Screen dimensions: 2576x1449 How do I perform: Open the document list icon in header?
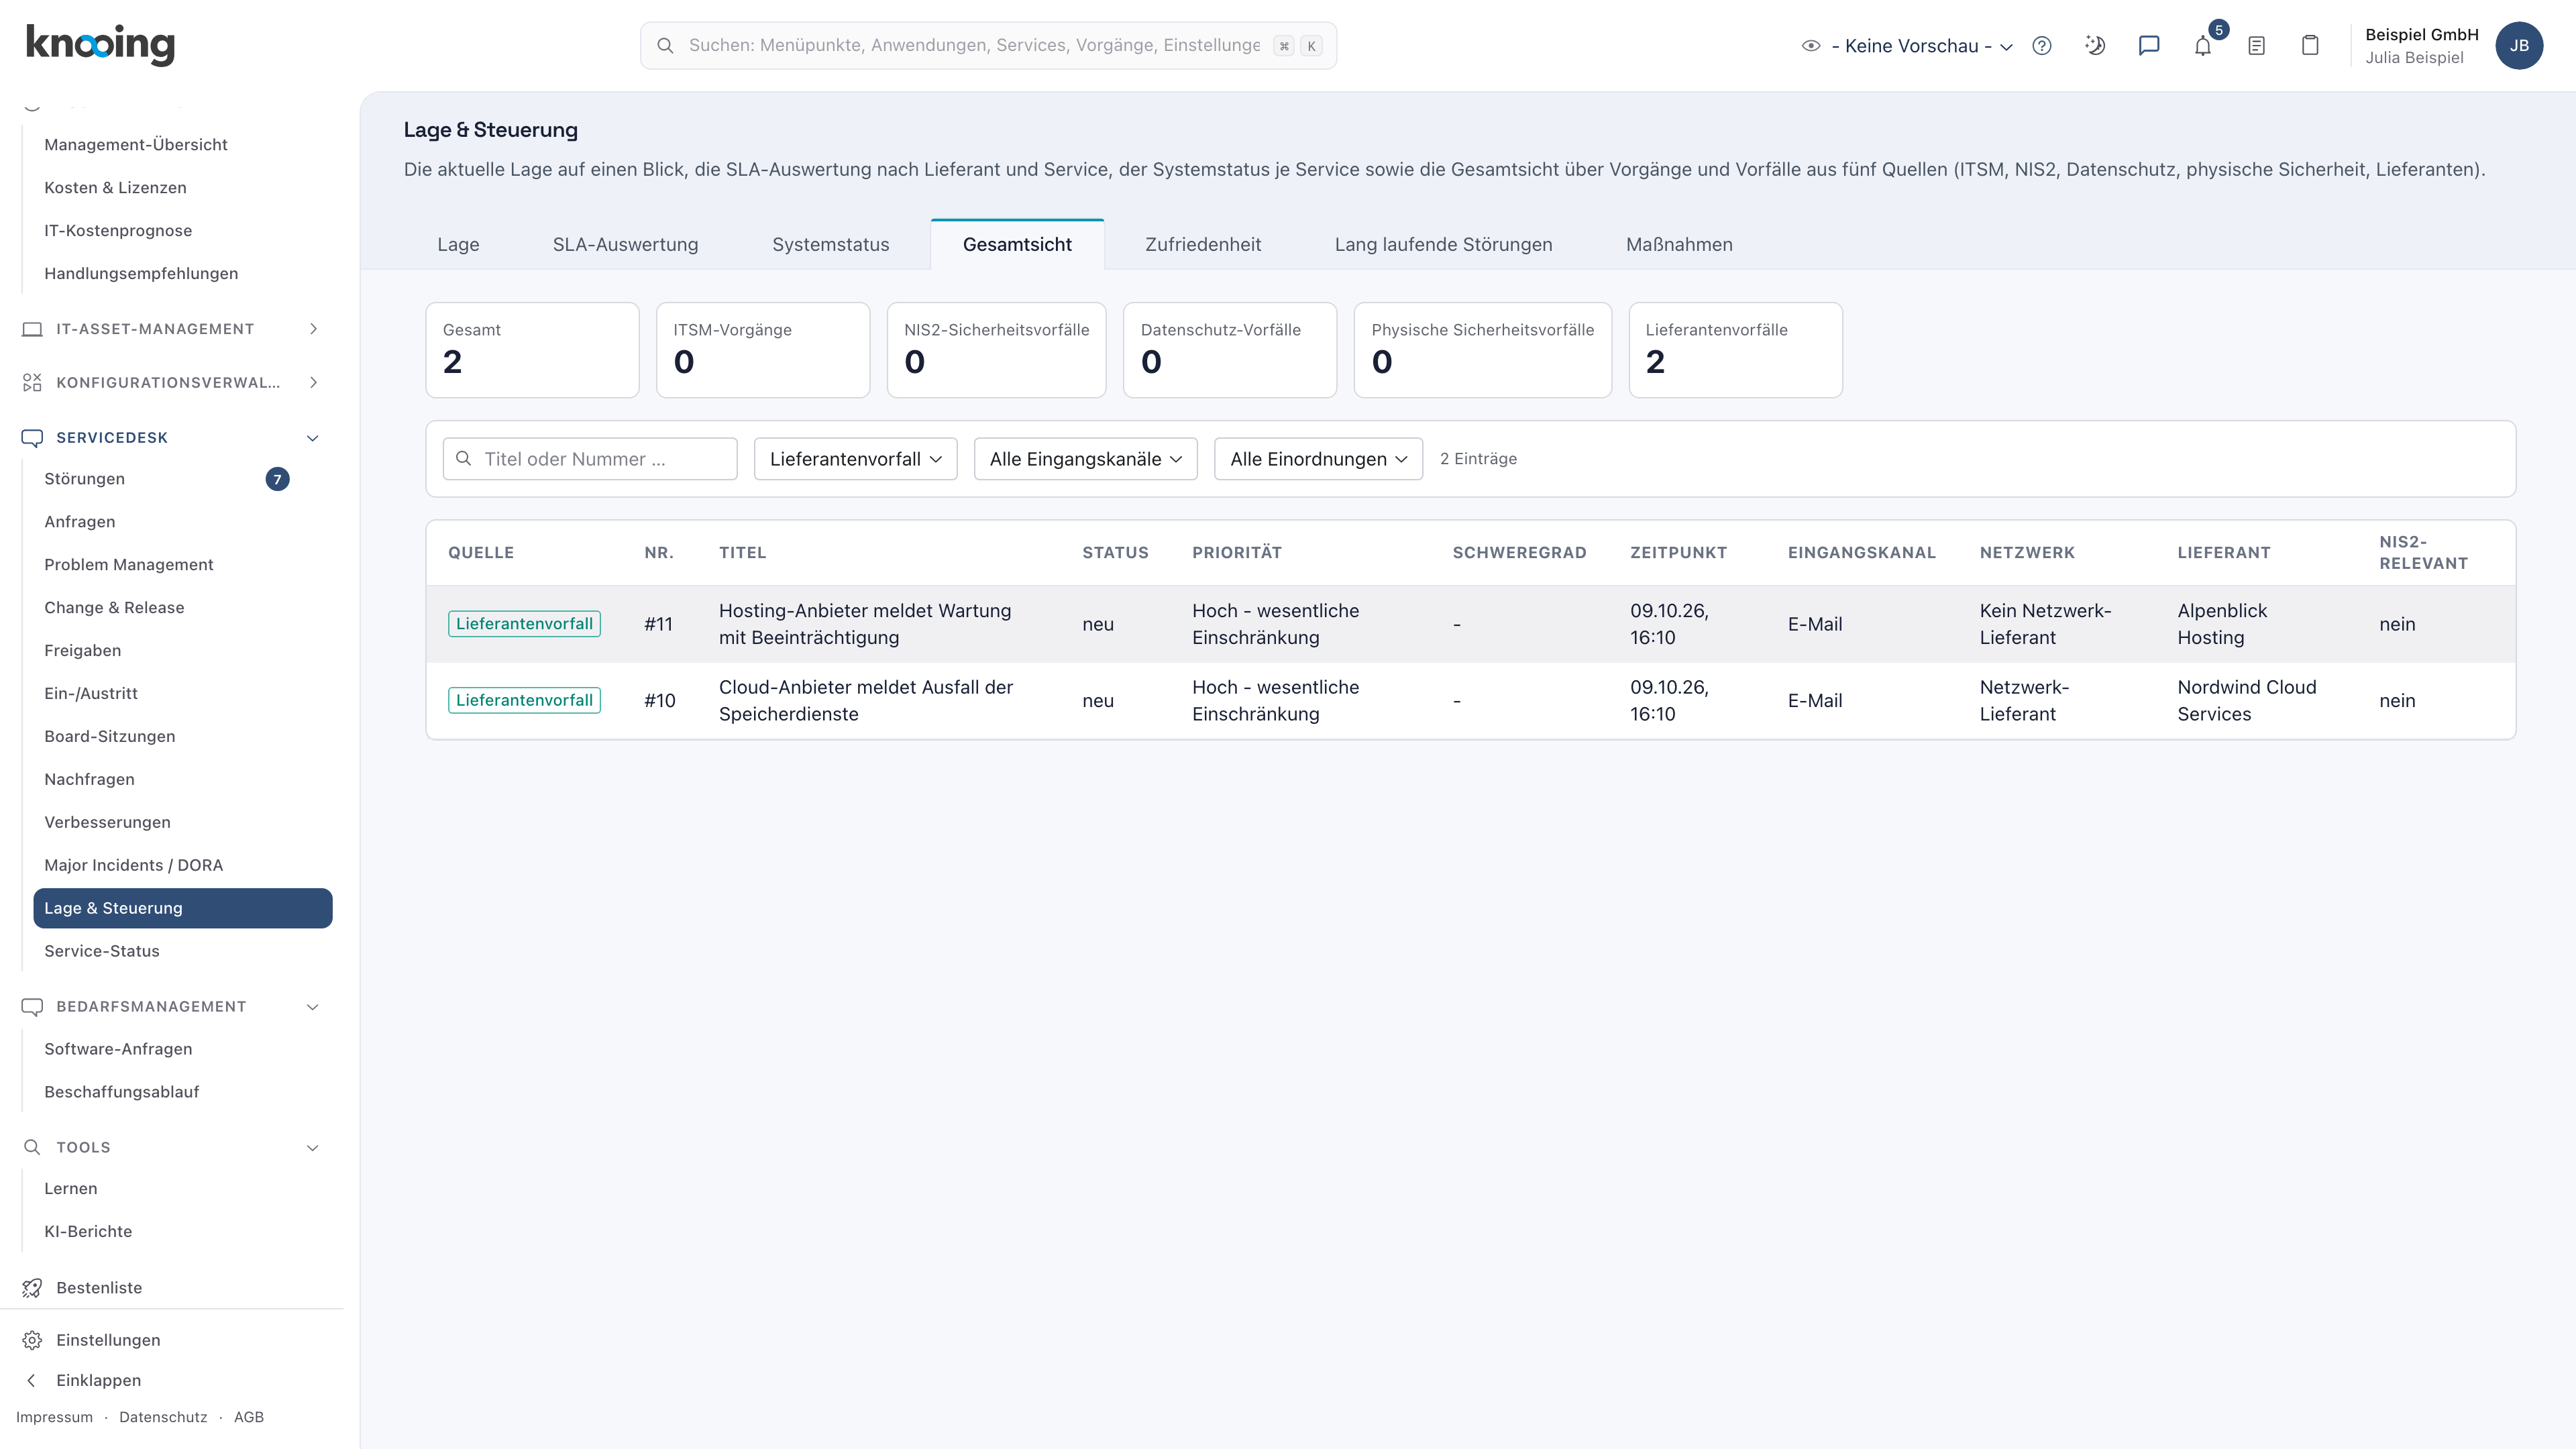coord(2257,46)
